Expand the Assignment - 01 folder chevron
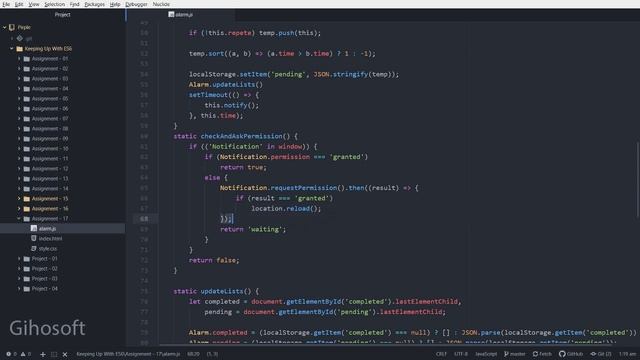The image size is (640, 360). tap(19, 59)
